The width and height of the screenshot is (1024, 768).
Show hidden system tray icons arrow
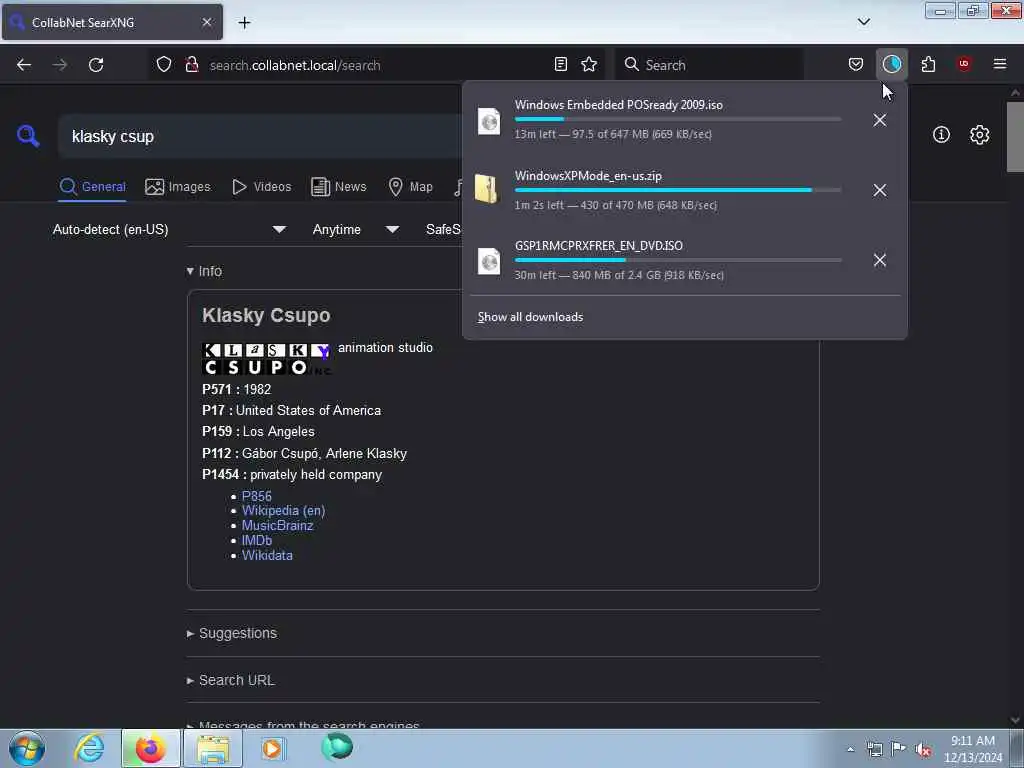point(850,749)
